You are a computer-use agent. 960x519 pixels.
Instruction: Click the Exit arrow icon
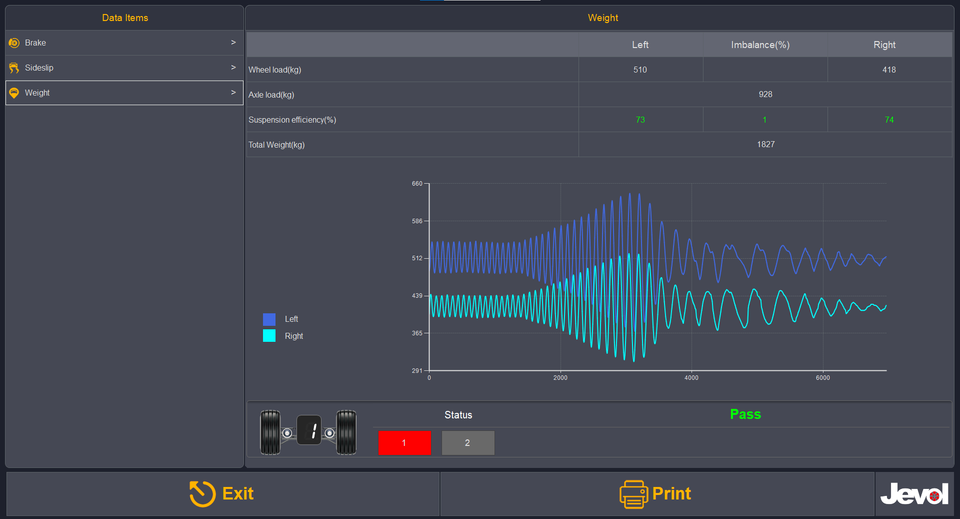203,494
